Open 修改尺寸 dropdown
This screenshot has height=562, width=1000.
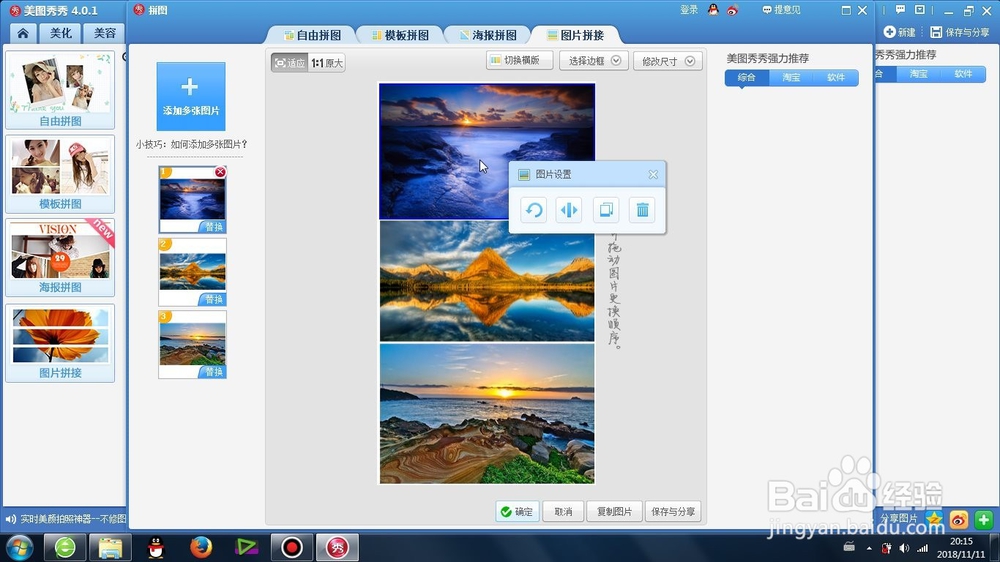point(668,61)
